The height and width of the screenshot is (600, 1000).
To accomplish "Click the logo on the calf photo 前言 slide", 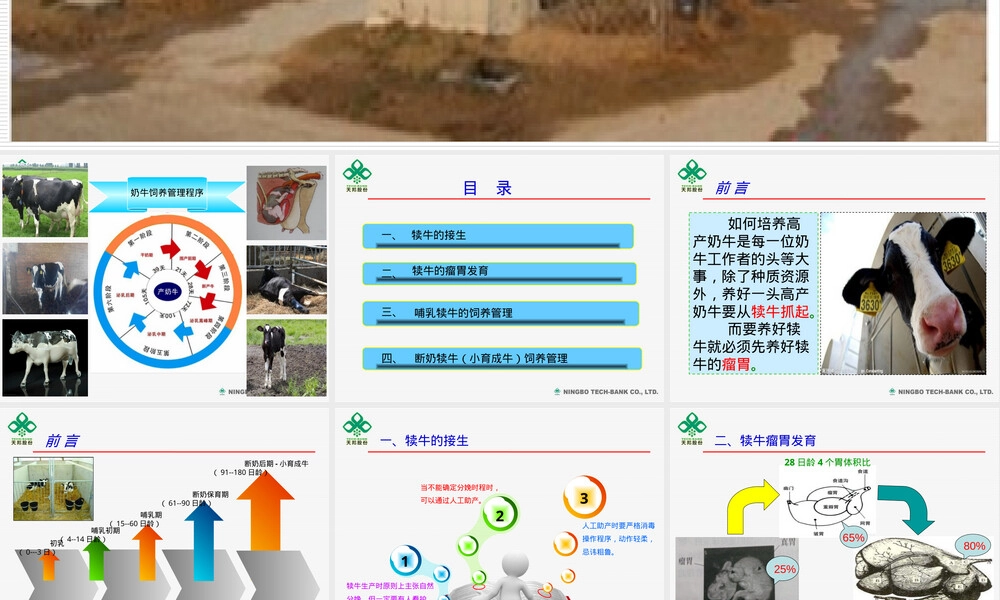I will pyautogui.click(x=692, y=175).
